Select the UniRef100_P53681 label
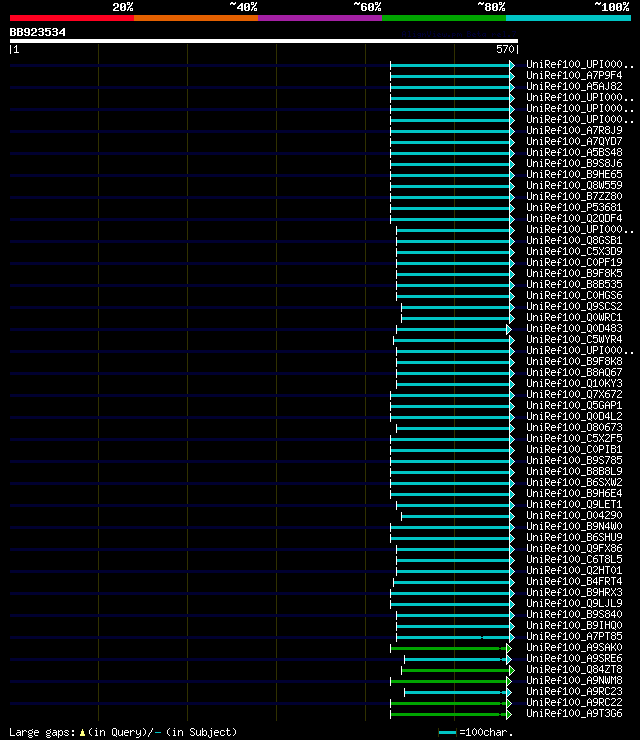Viewport: 640px width, 740px height. (574, 208)
